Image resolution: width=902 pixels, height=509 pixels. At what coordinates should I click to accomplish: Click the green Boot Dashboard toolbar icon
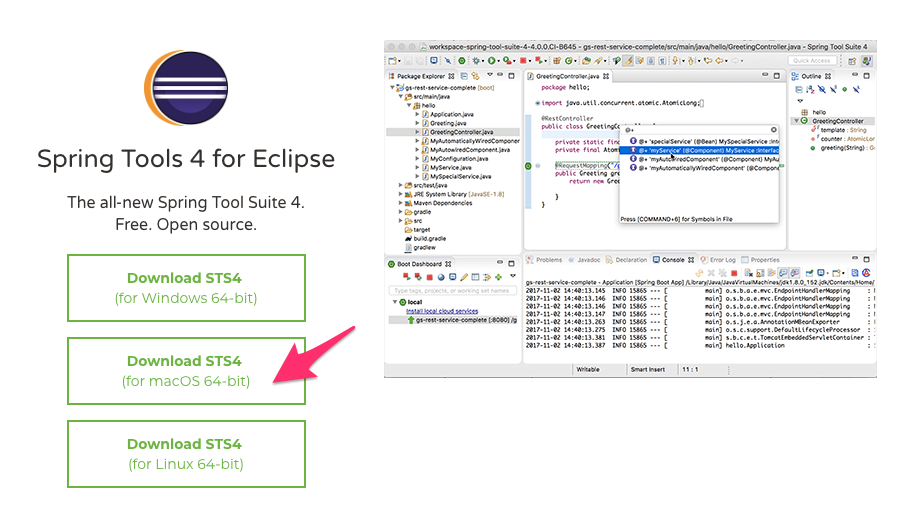coord(461,60)
